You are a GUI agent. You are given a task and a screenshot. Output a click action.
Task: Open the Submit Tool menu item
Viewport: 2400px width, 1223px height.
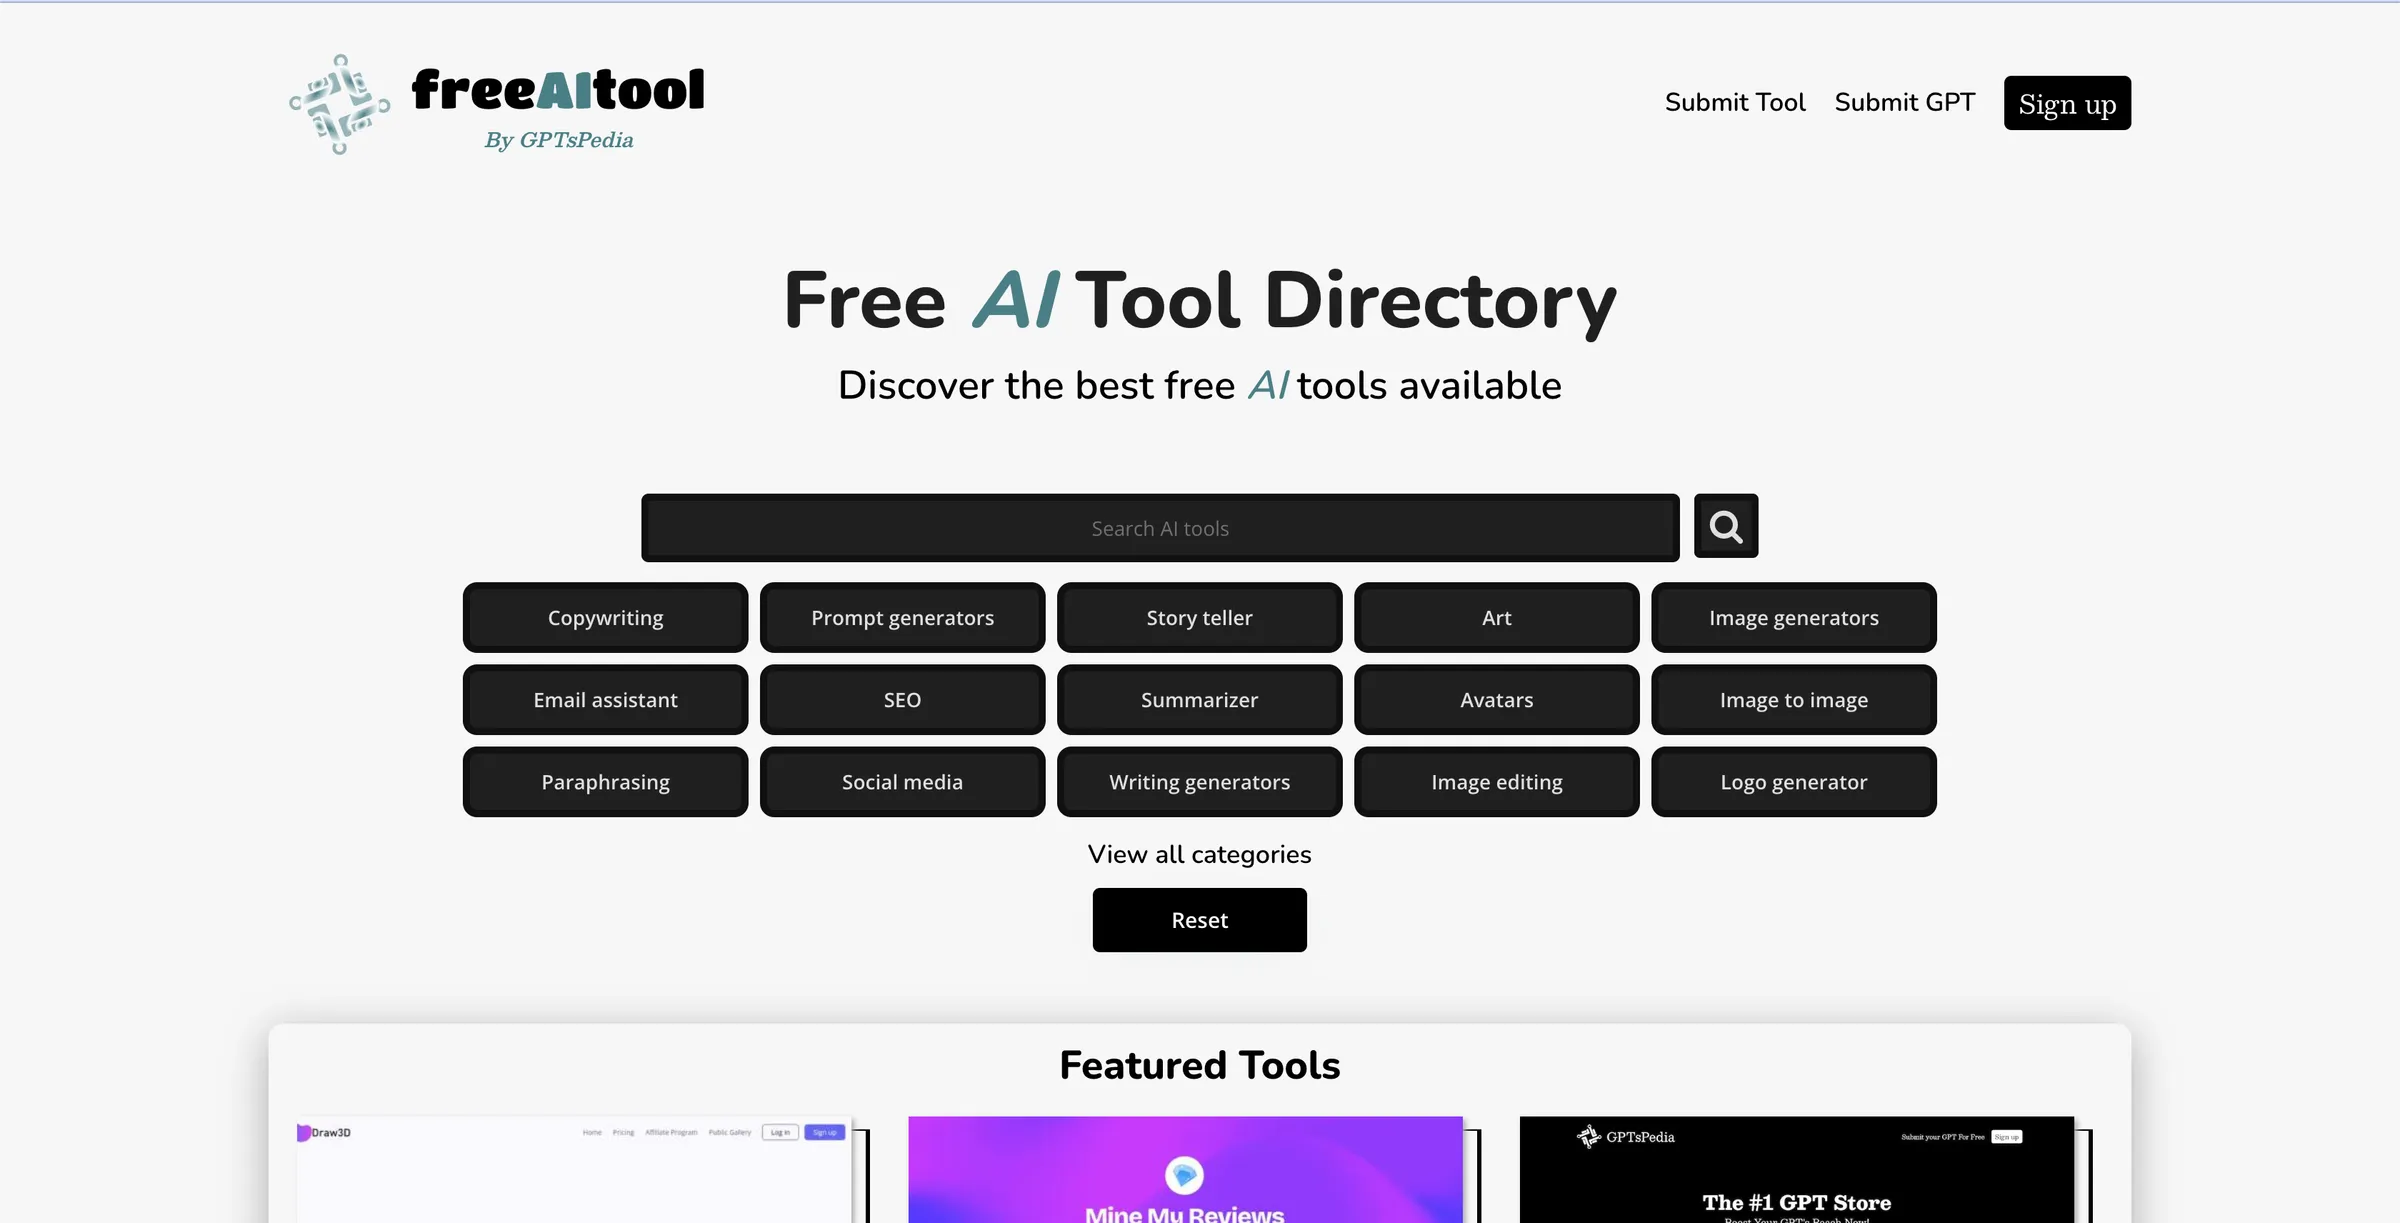pos(1735,101)
